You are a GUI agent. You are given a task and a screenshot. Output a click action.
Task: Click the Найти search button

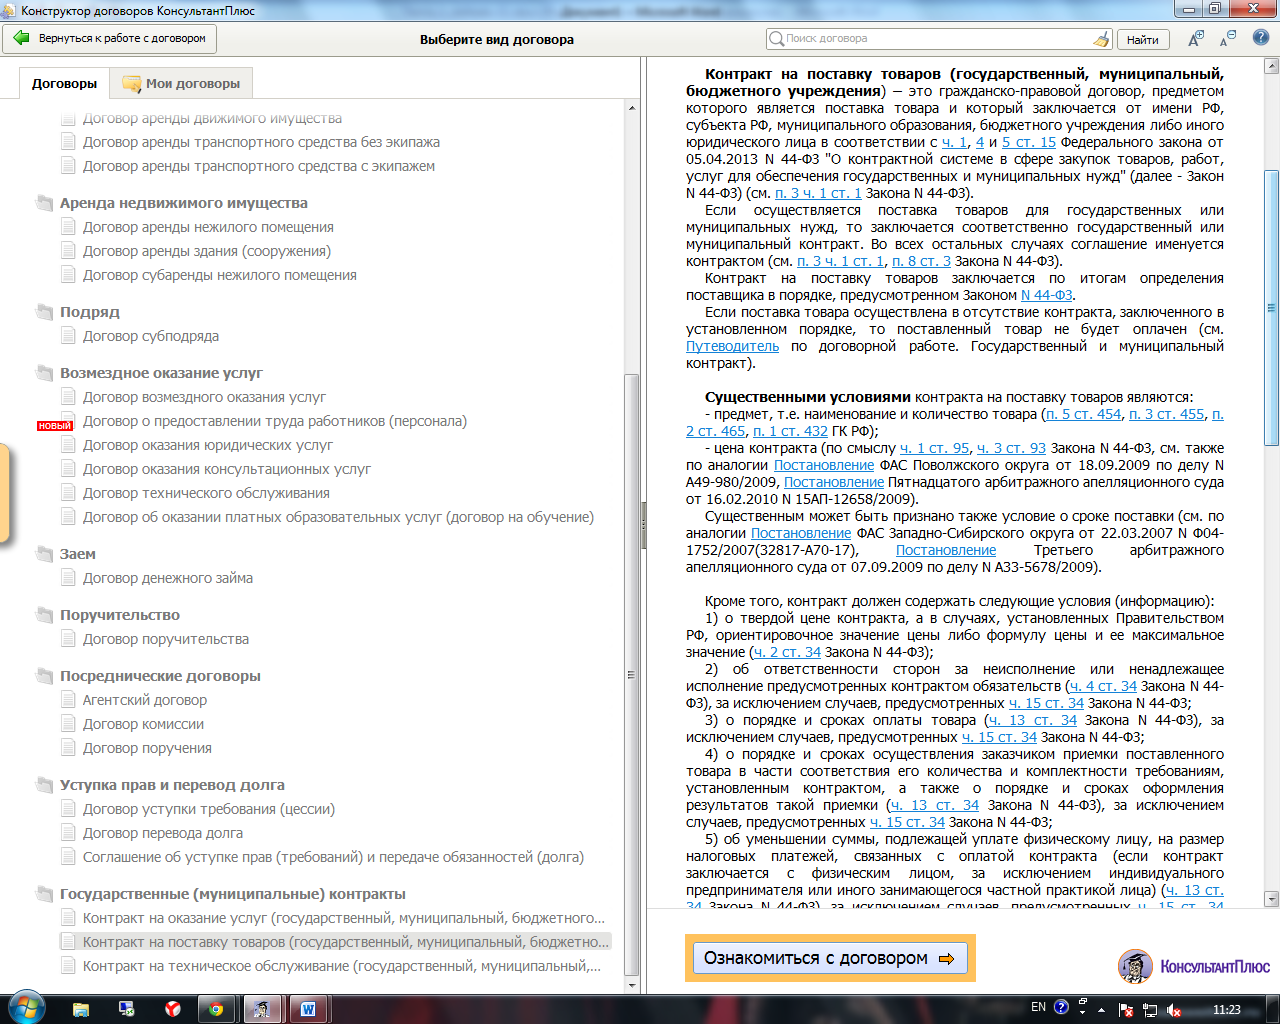point(1143,39)
